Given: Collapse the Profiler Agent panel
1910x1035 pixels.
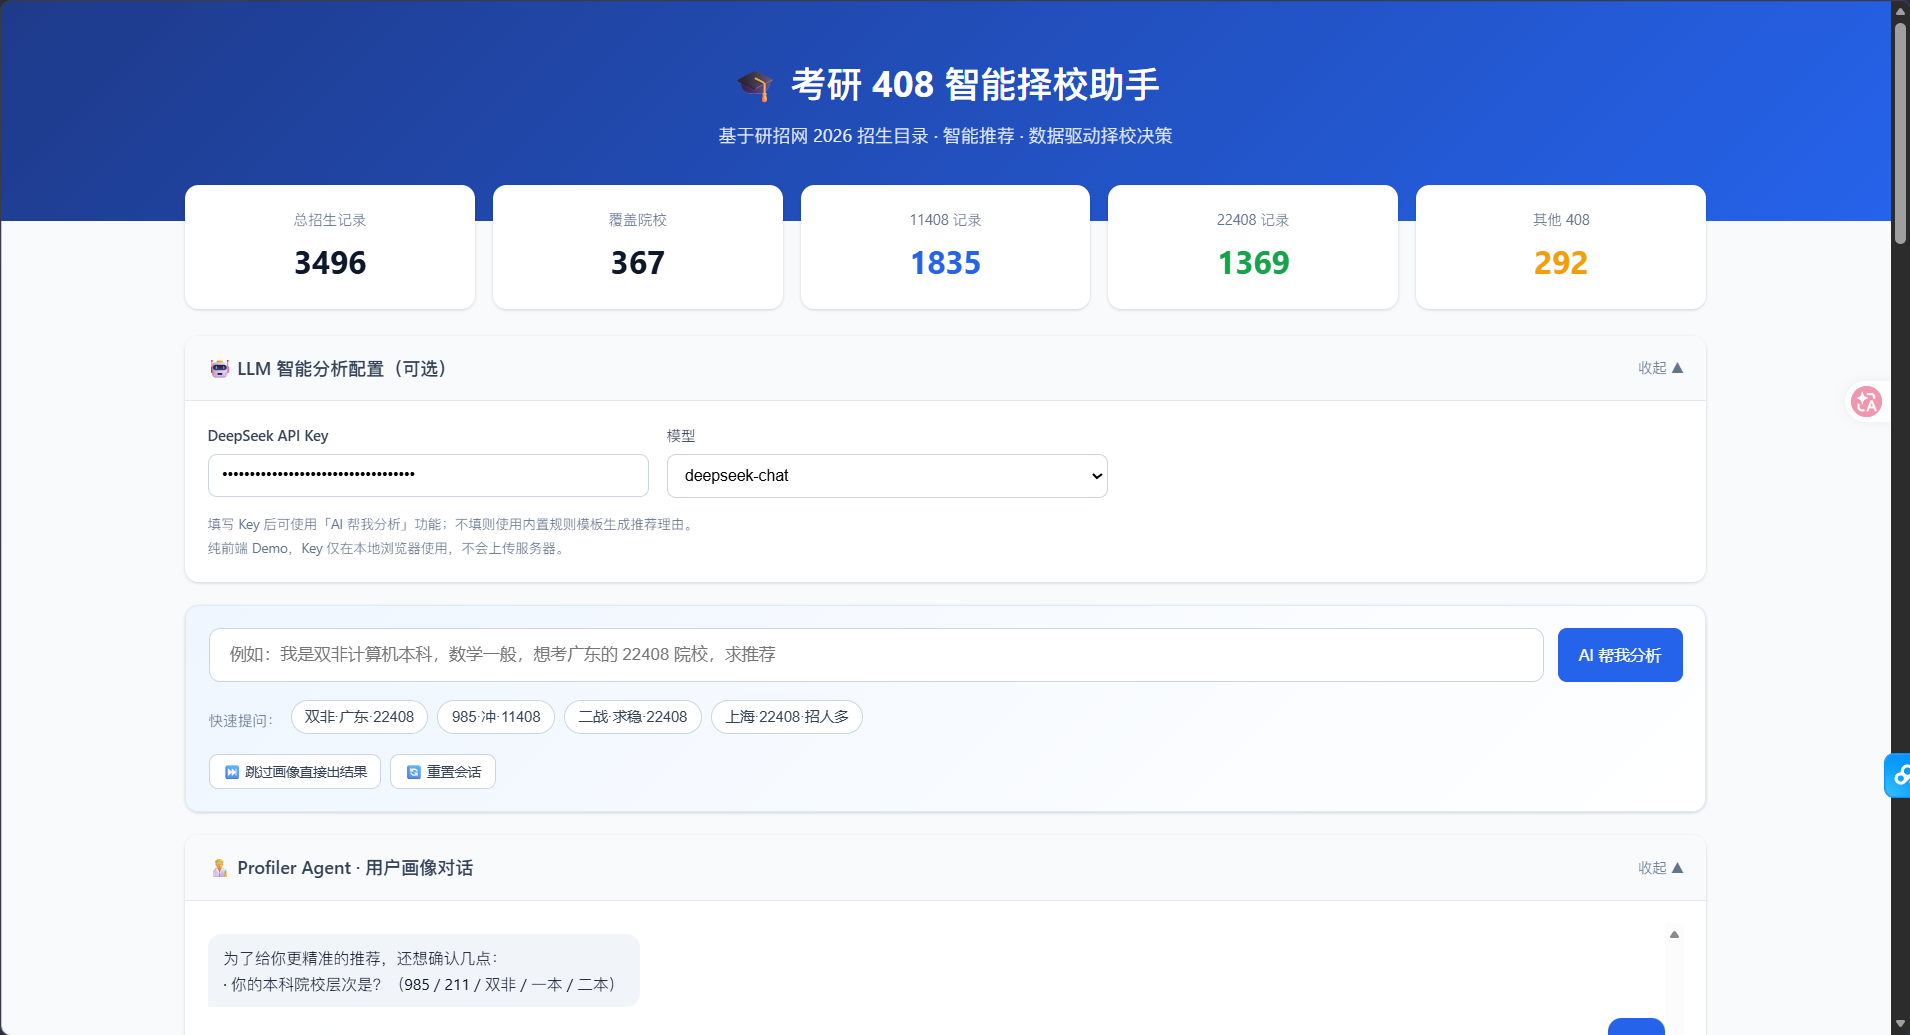Looking at the screenshot, I should (1660, 868).
